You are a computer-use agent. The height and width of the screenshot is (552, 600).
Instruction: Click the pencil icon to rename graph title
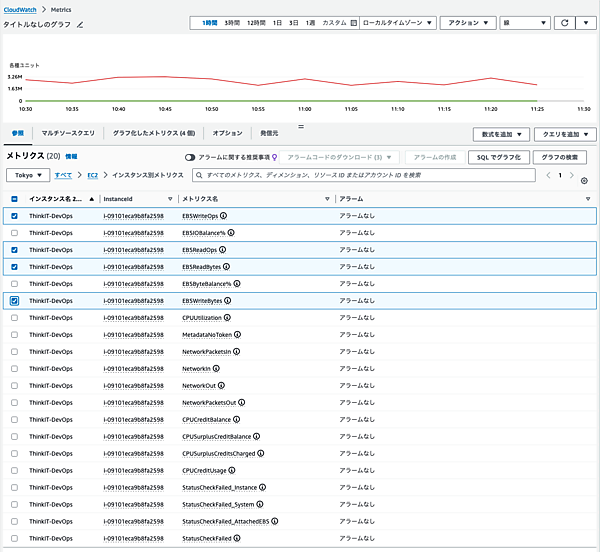81,24
